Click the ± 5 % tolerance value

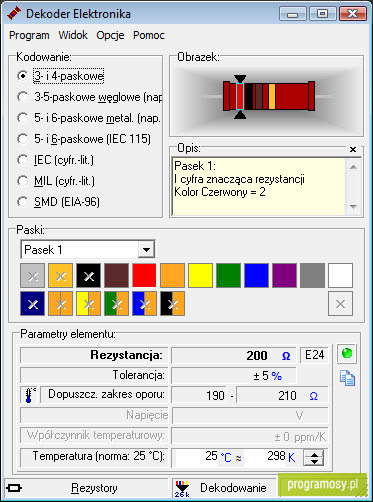click(x=268, y=376)
